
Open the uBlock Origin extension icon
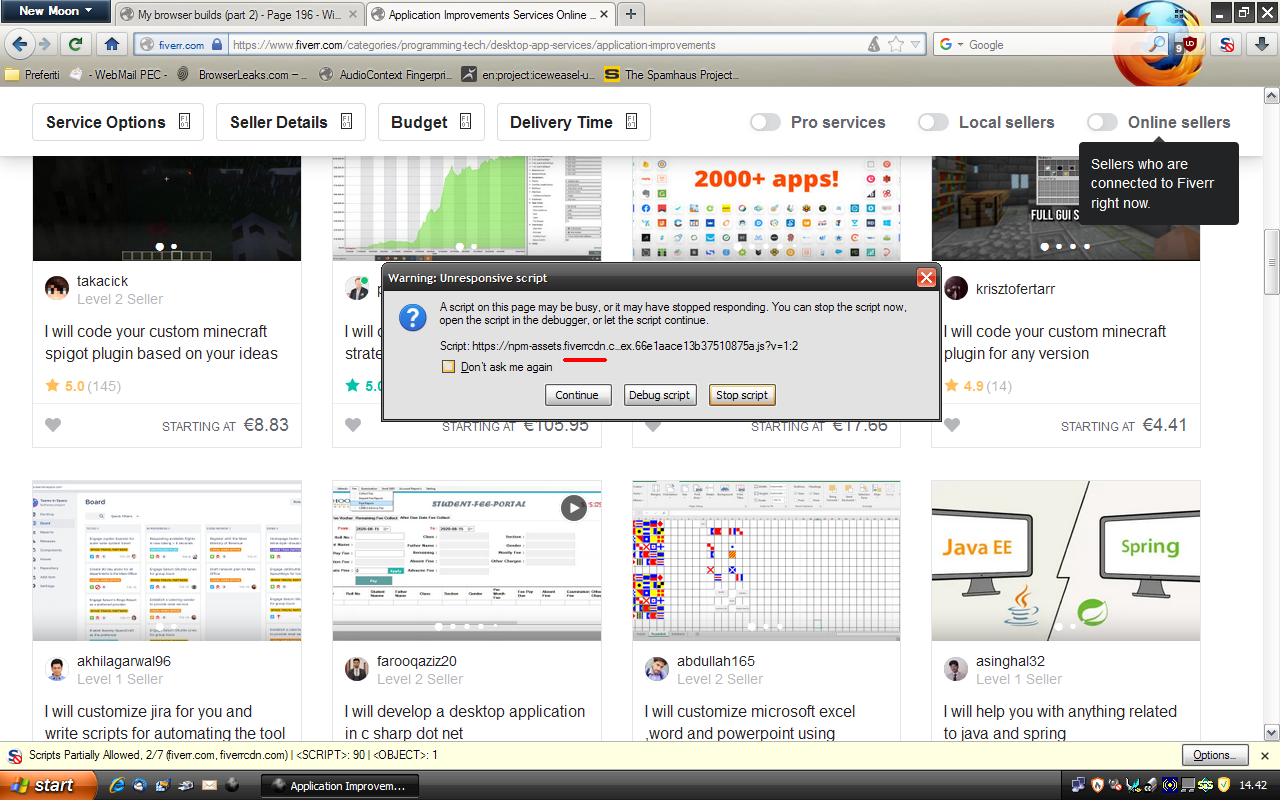1190,44
